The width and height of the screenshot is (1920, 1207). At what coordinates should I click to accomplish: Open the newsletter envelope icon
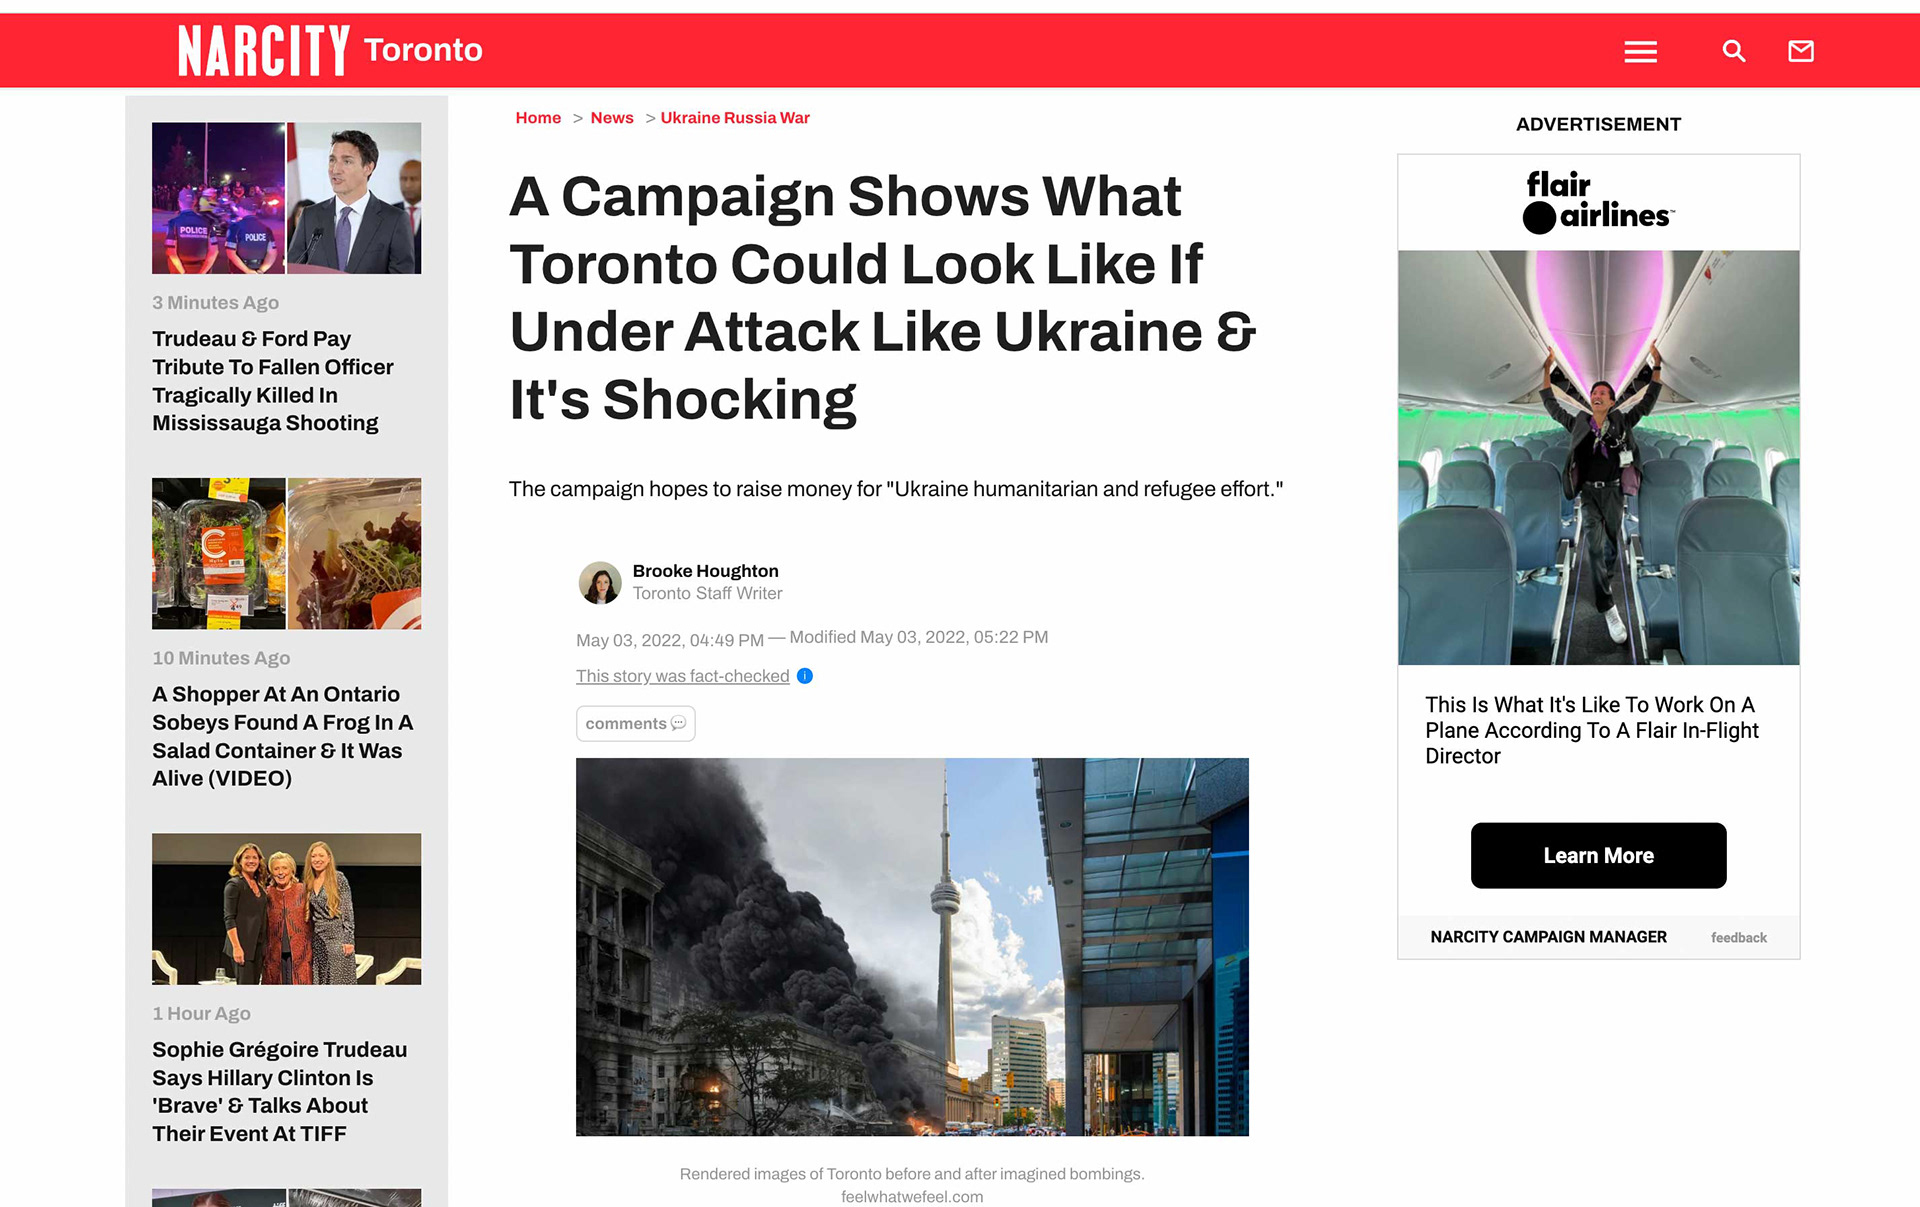1801,51
